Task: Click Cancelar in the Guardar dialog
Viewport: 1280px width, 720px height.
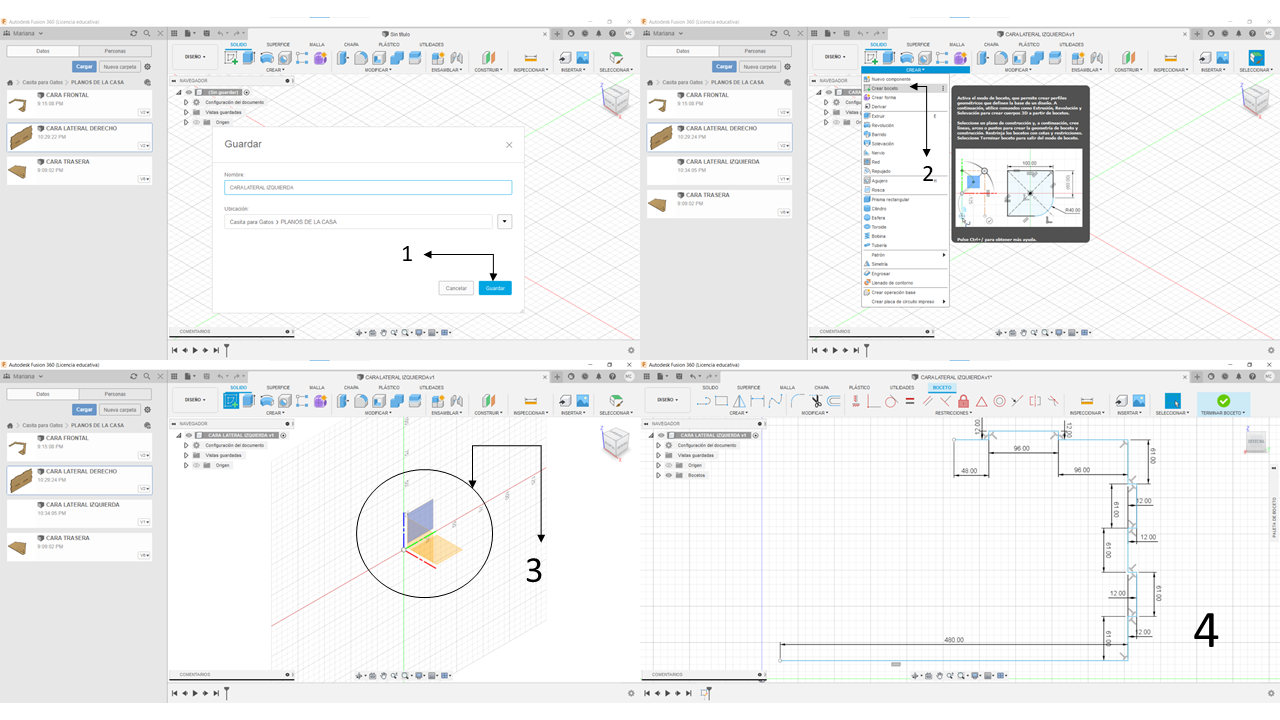Action: click(456, 288)
